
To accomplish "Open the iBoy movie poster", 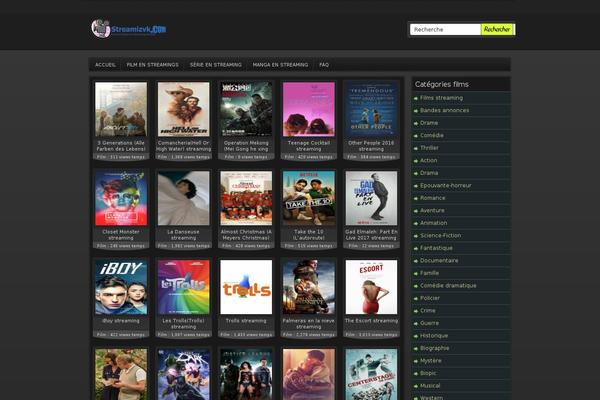I will point(121,287).
